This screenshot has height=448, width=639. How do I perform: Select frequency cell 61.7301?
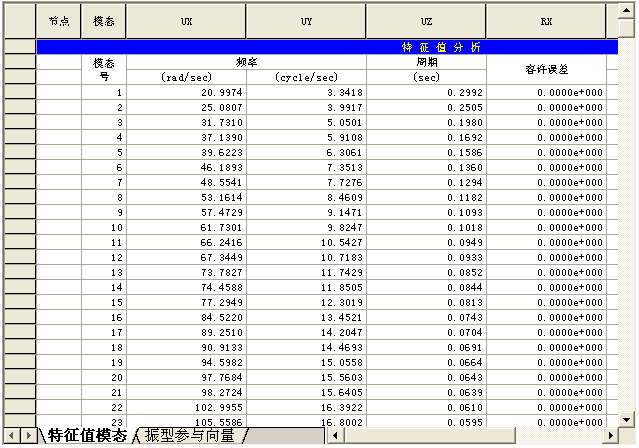(x=186, y=227)
